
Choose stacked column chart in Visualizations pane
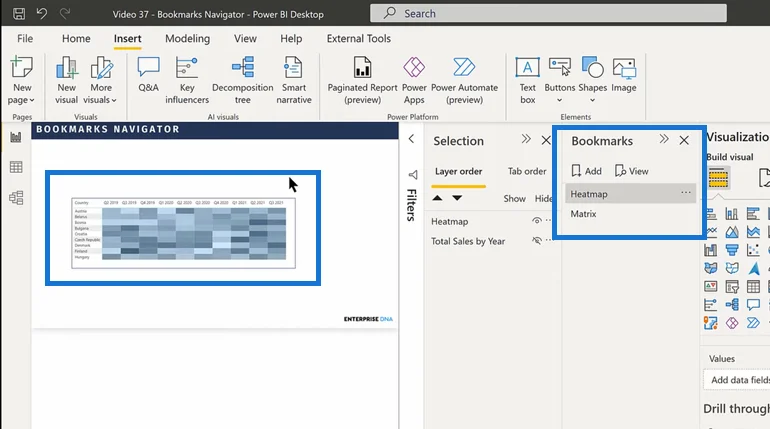(x=732, y=214)
